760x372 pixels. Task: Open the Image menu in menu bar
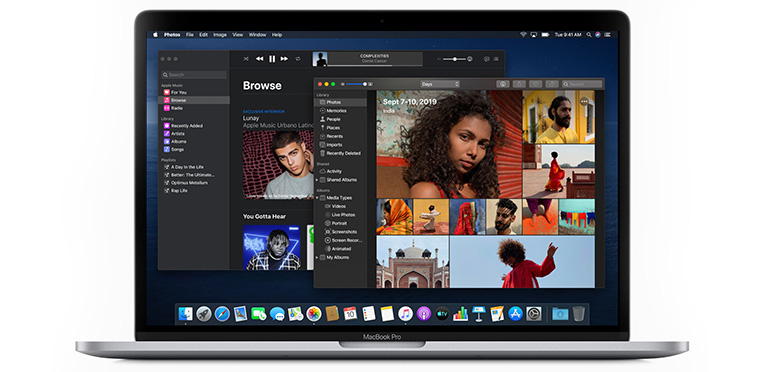coord(220,35)
